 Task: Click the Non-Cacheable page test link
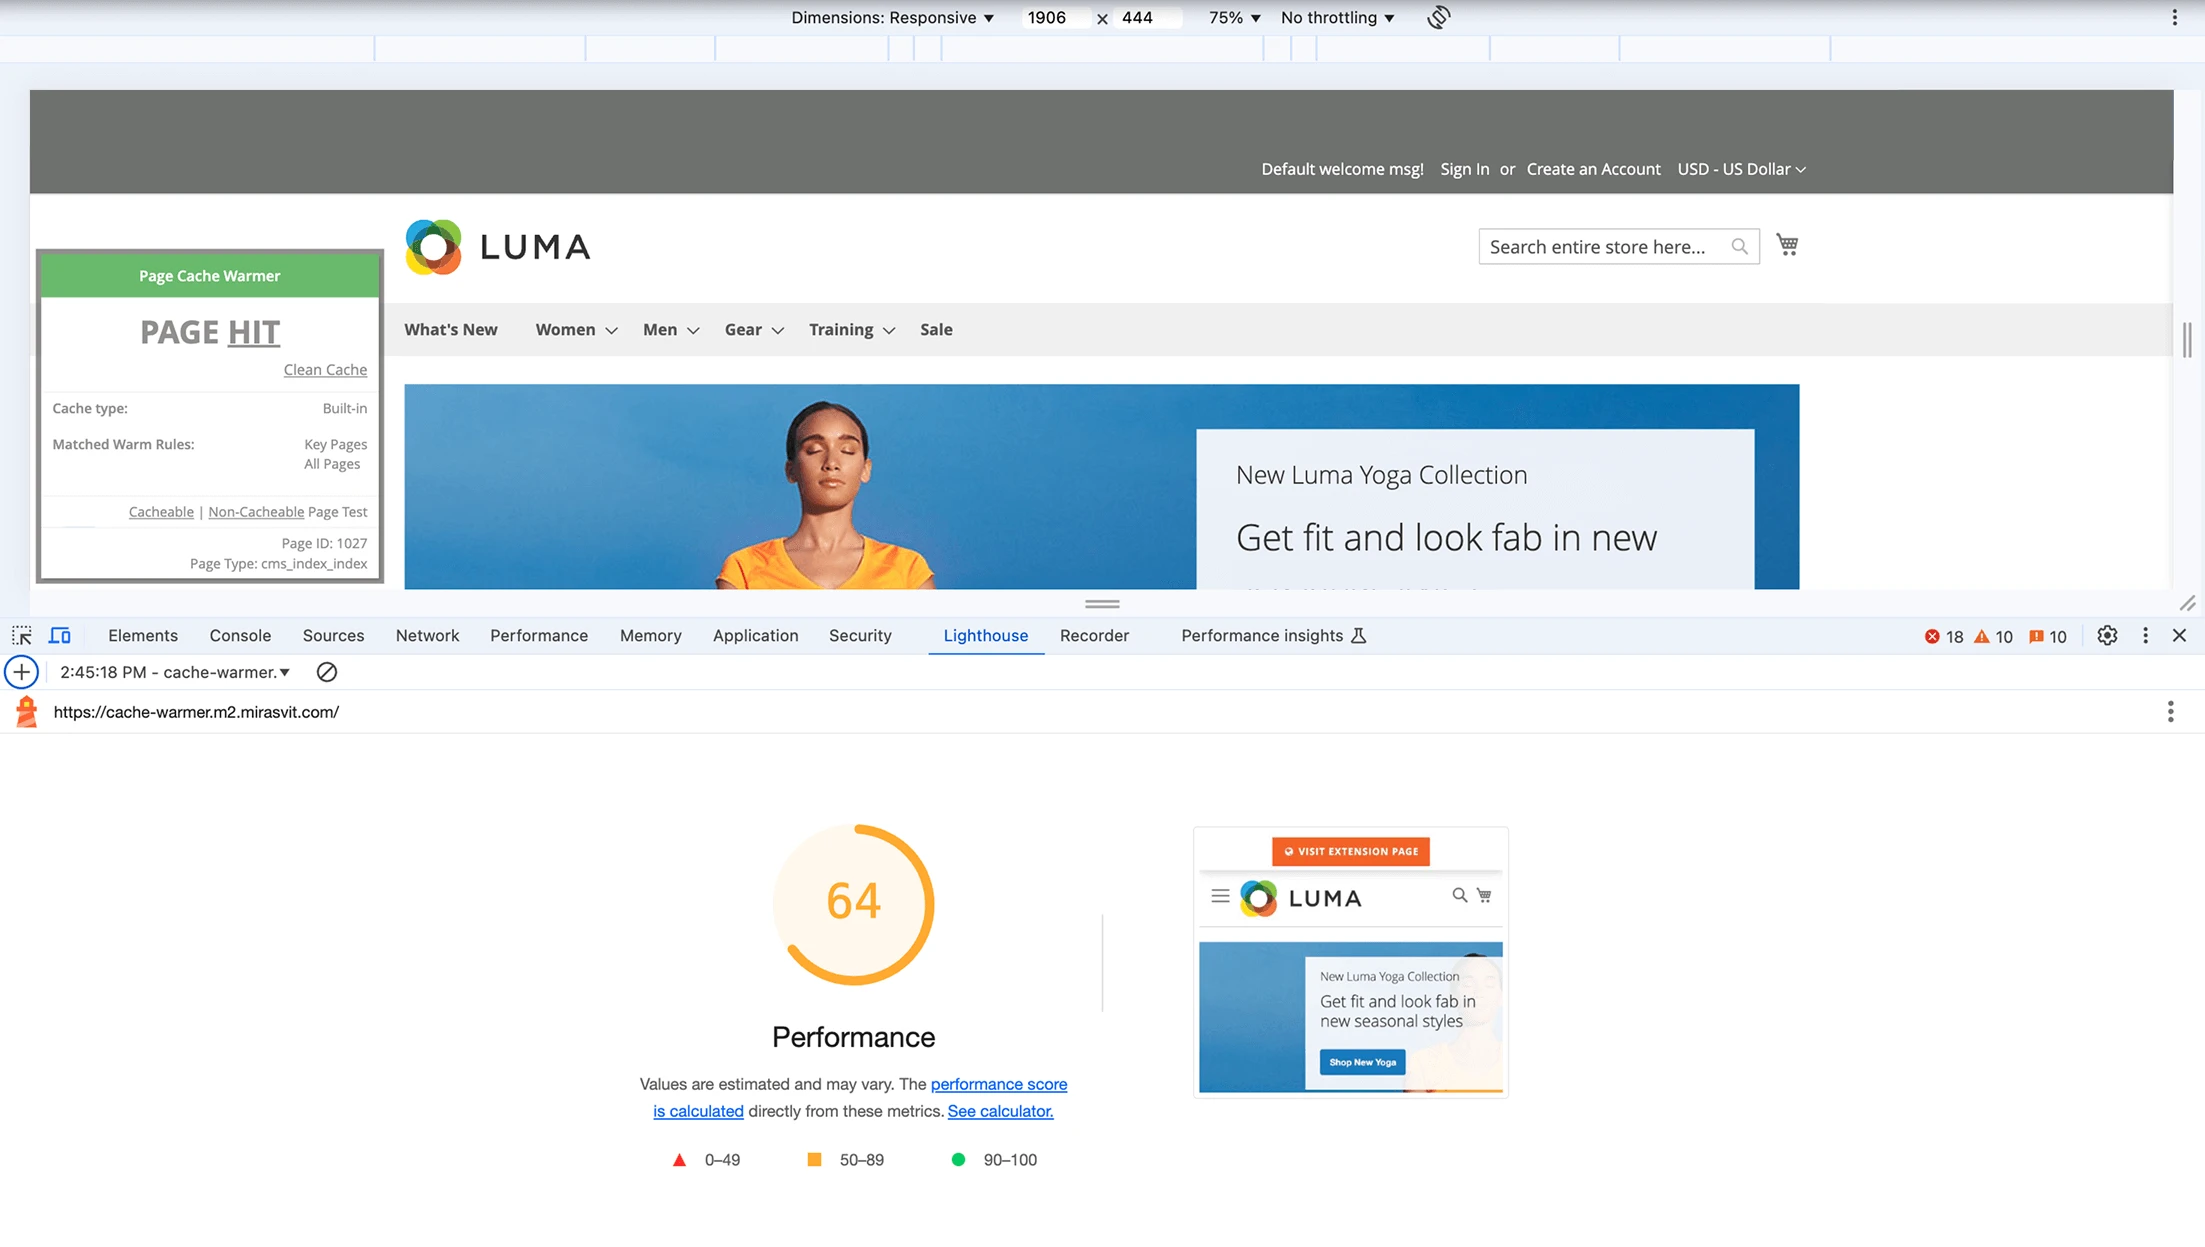[256, 511]
